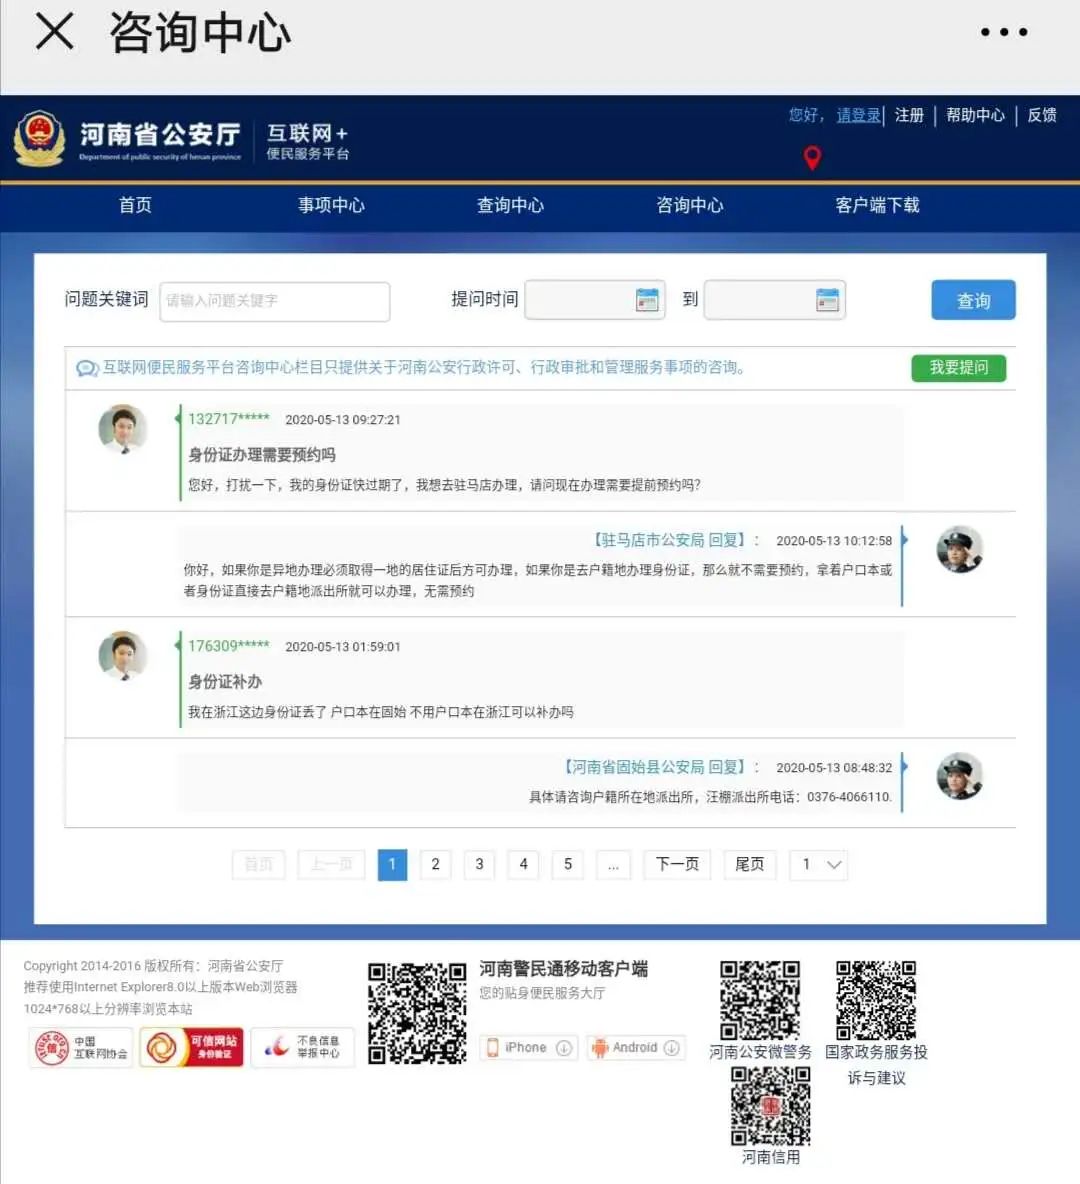
Task: Click the blue 查询 search button
Action: pos(973,301)
